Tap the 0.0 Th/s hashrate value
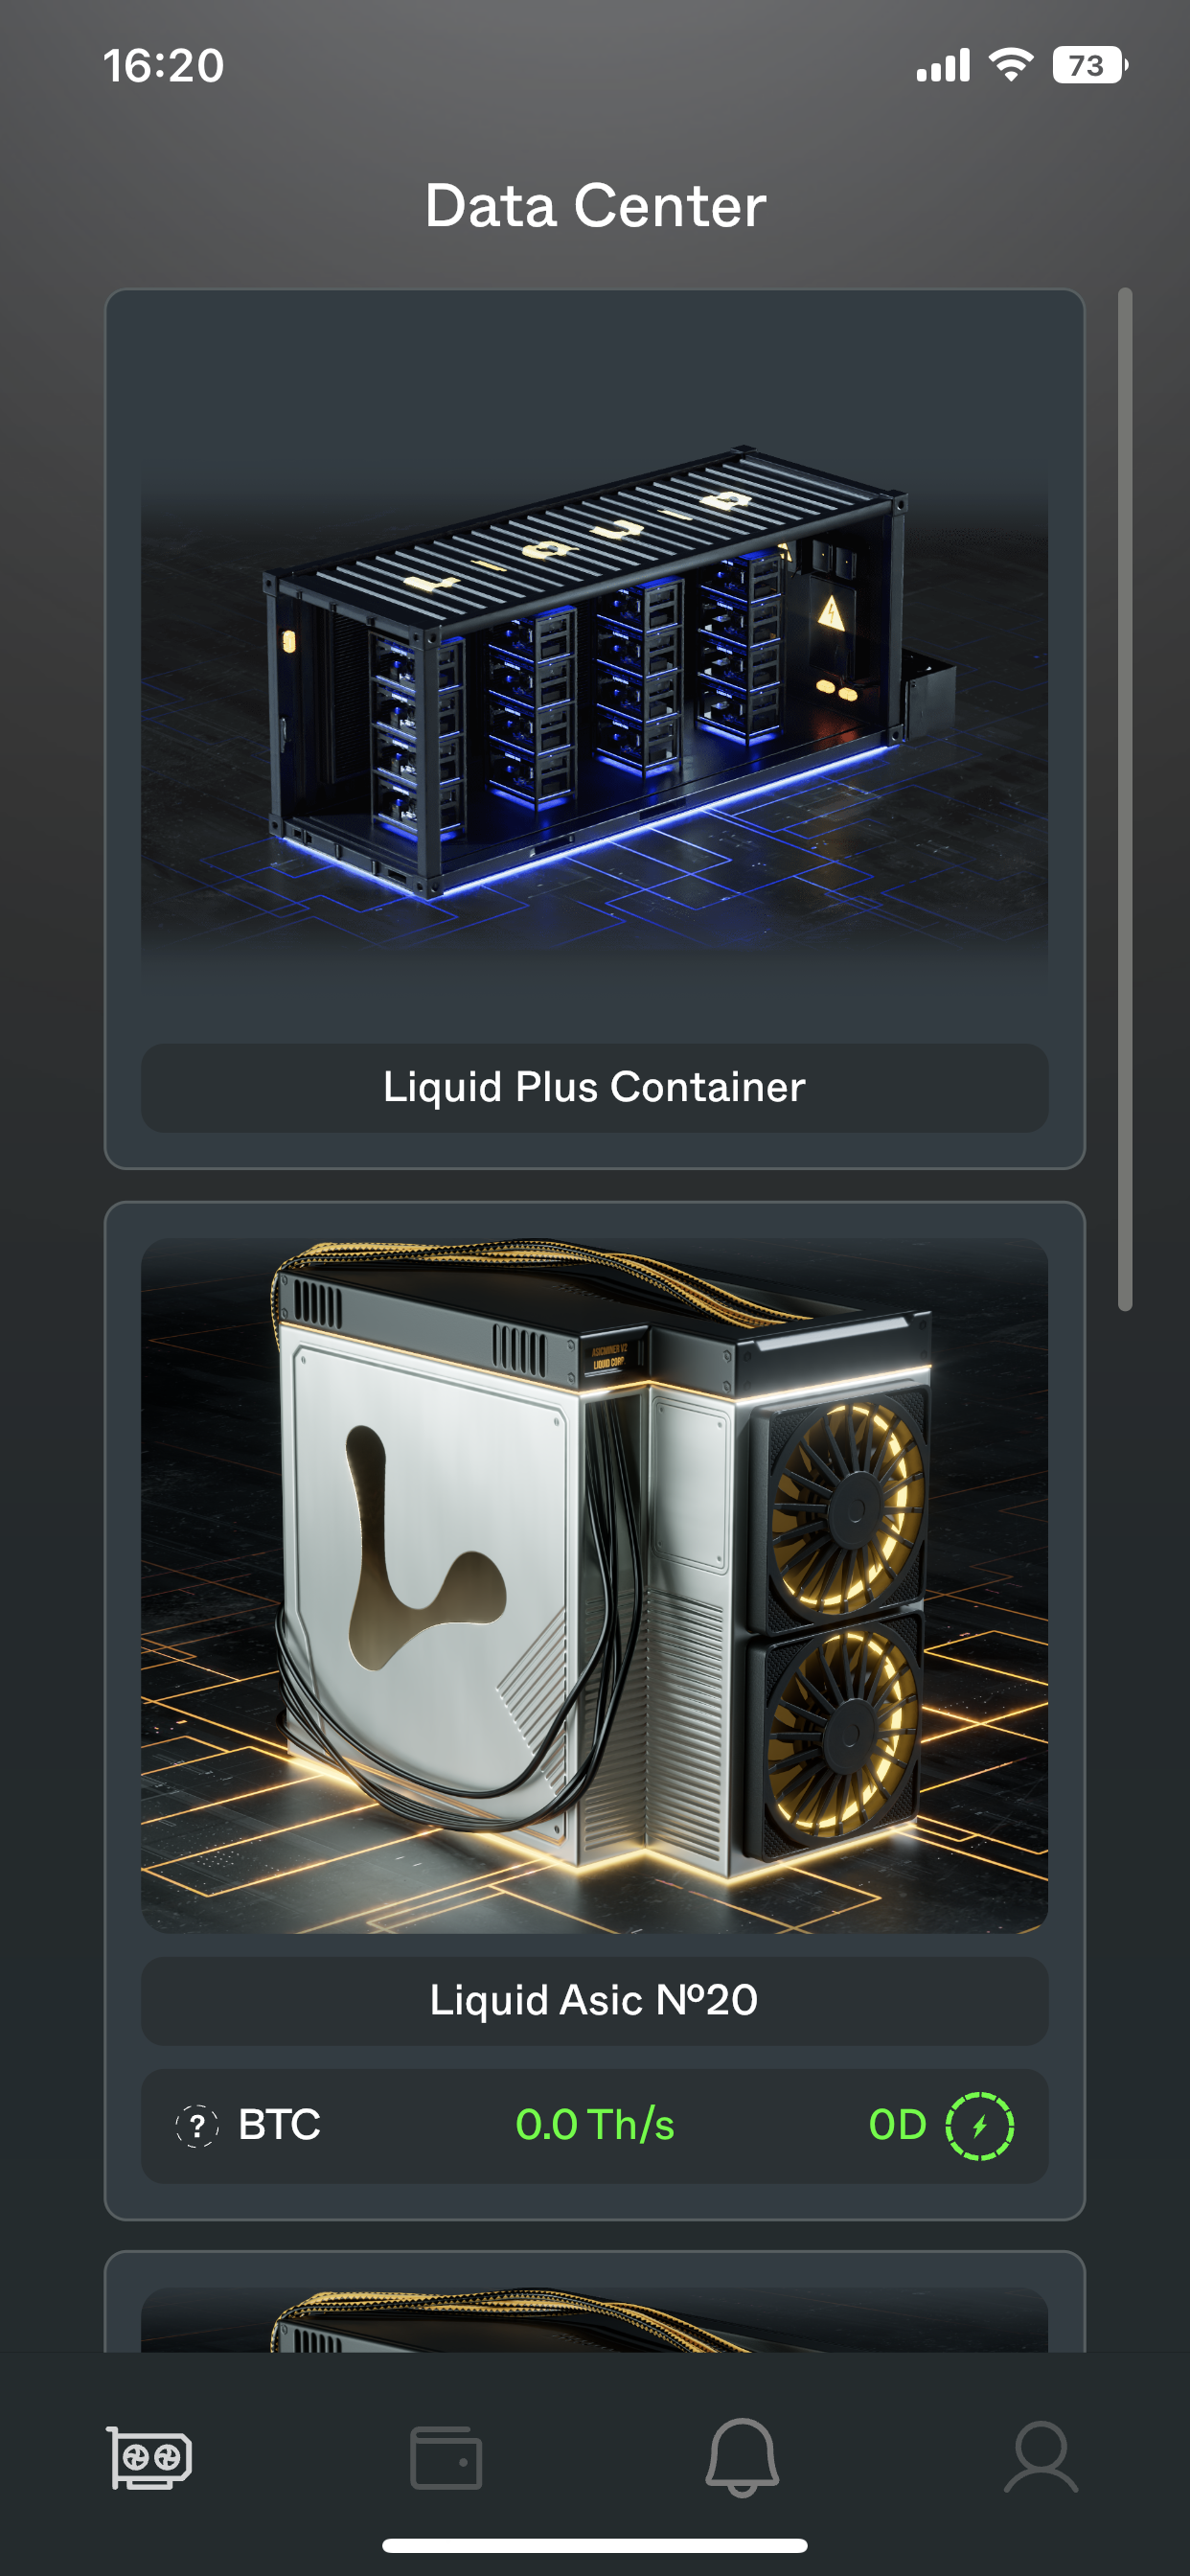Image resolution: width=1190 pixels, height=2576 pixels. click(x=595, y=2125)
